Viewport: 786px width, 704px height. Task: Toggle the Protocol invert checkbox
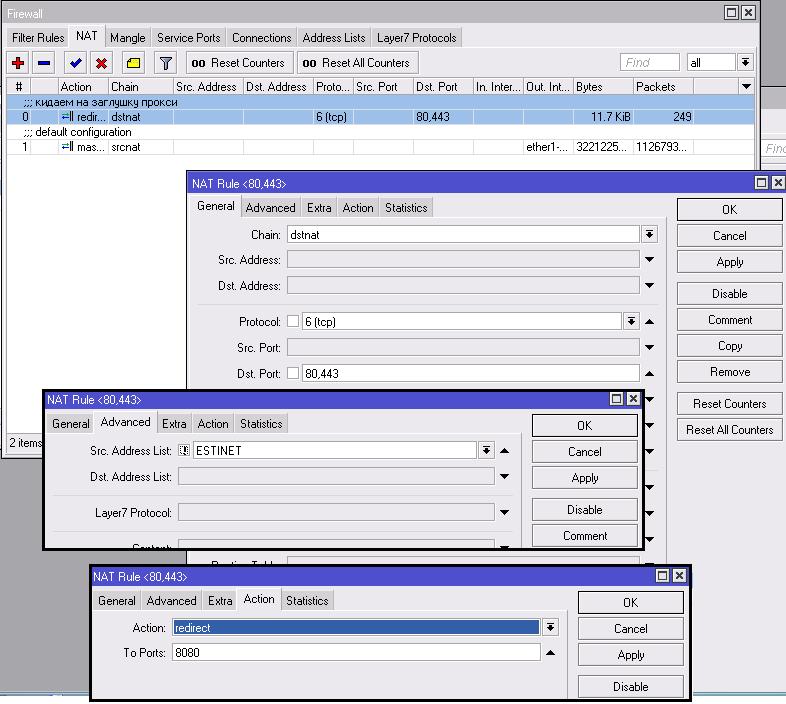pos(293,322)
